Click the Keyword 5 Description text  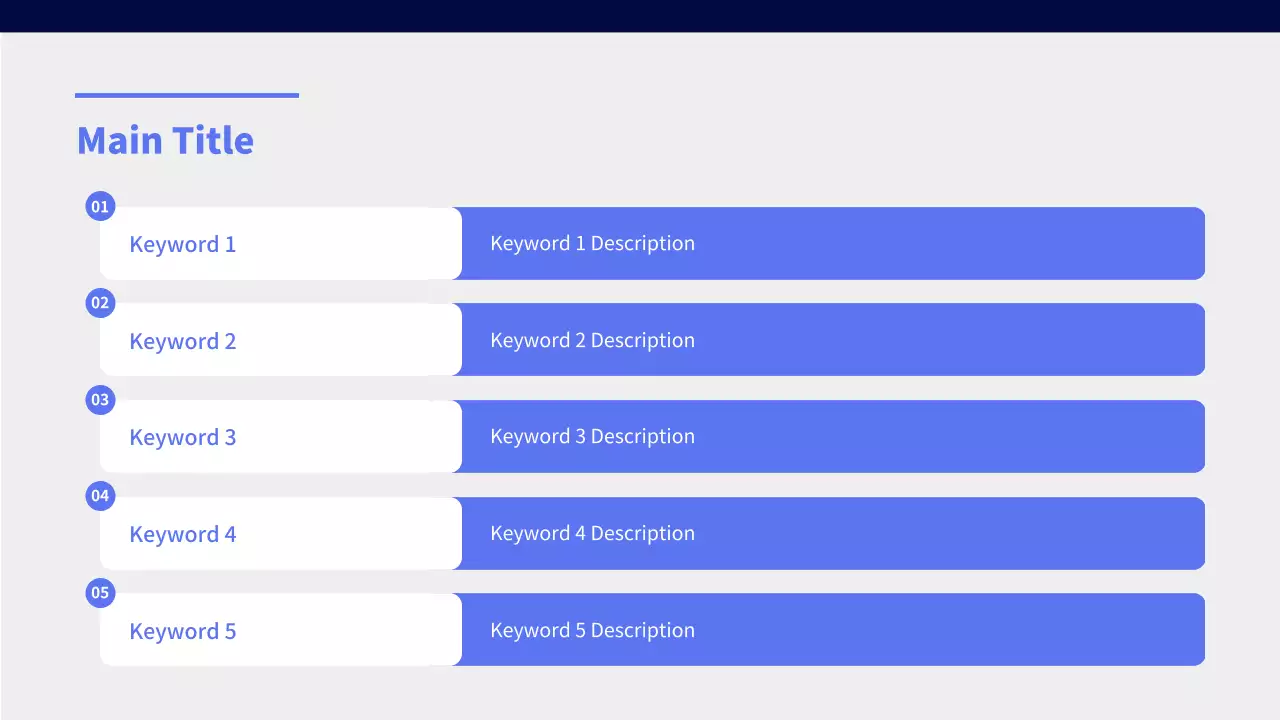592,630
